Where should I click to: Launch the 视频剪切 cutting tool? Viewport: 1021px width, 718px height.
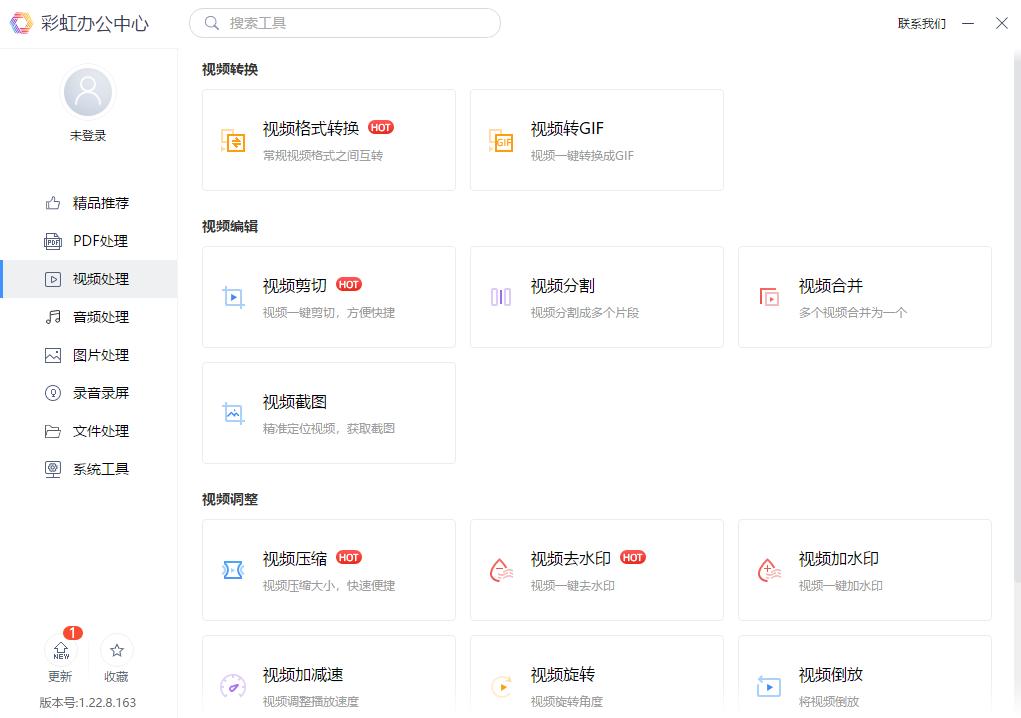click(328, 297)
